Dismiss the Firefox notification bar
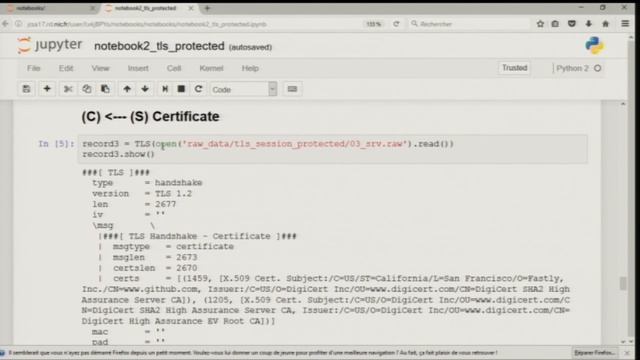 (627, 353)
